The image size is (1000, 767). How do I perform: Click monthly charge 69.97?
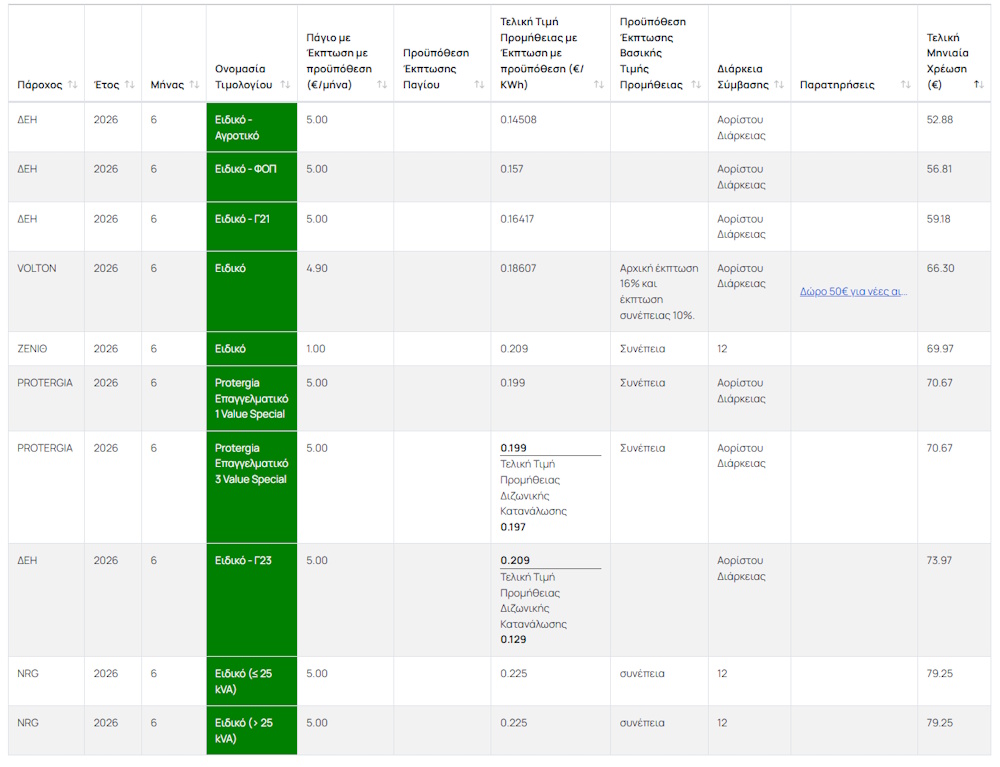coord(940,349)
